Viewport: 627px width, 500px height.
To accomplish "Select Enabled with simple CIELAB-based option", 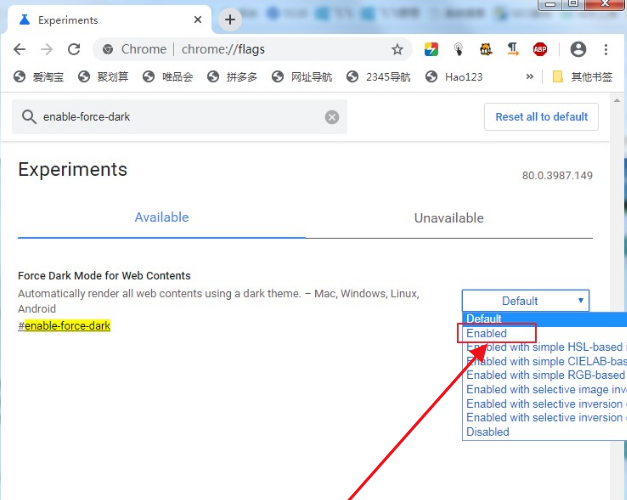I will point(544,361).
